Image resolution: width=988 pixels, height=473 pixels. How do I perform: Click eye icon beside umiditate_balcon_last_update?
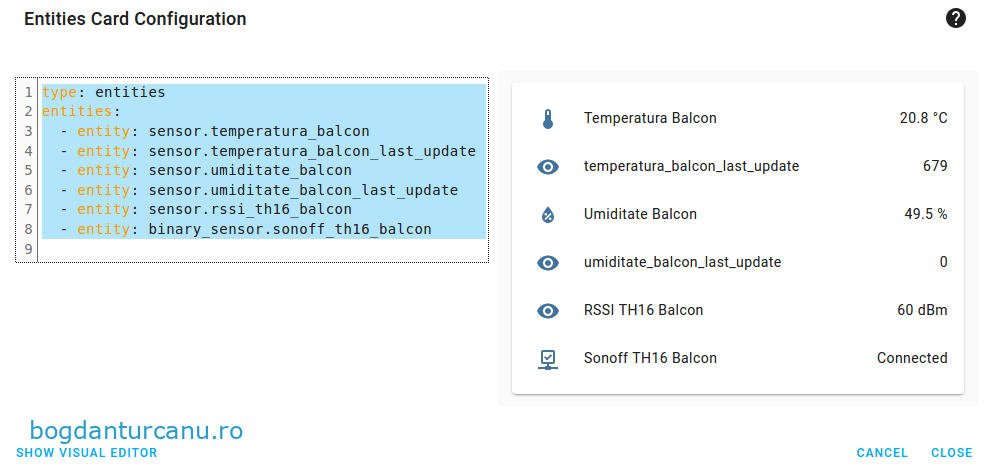[548, 263]
